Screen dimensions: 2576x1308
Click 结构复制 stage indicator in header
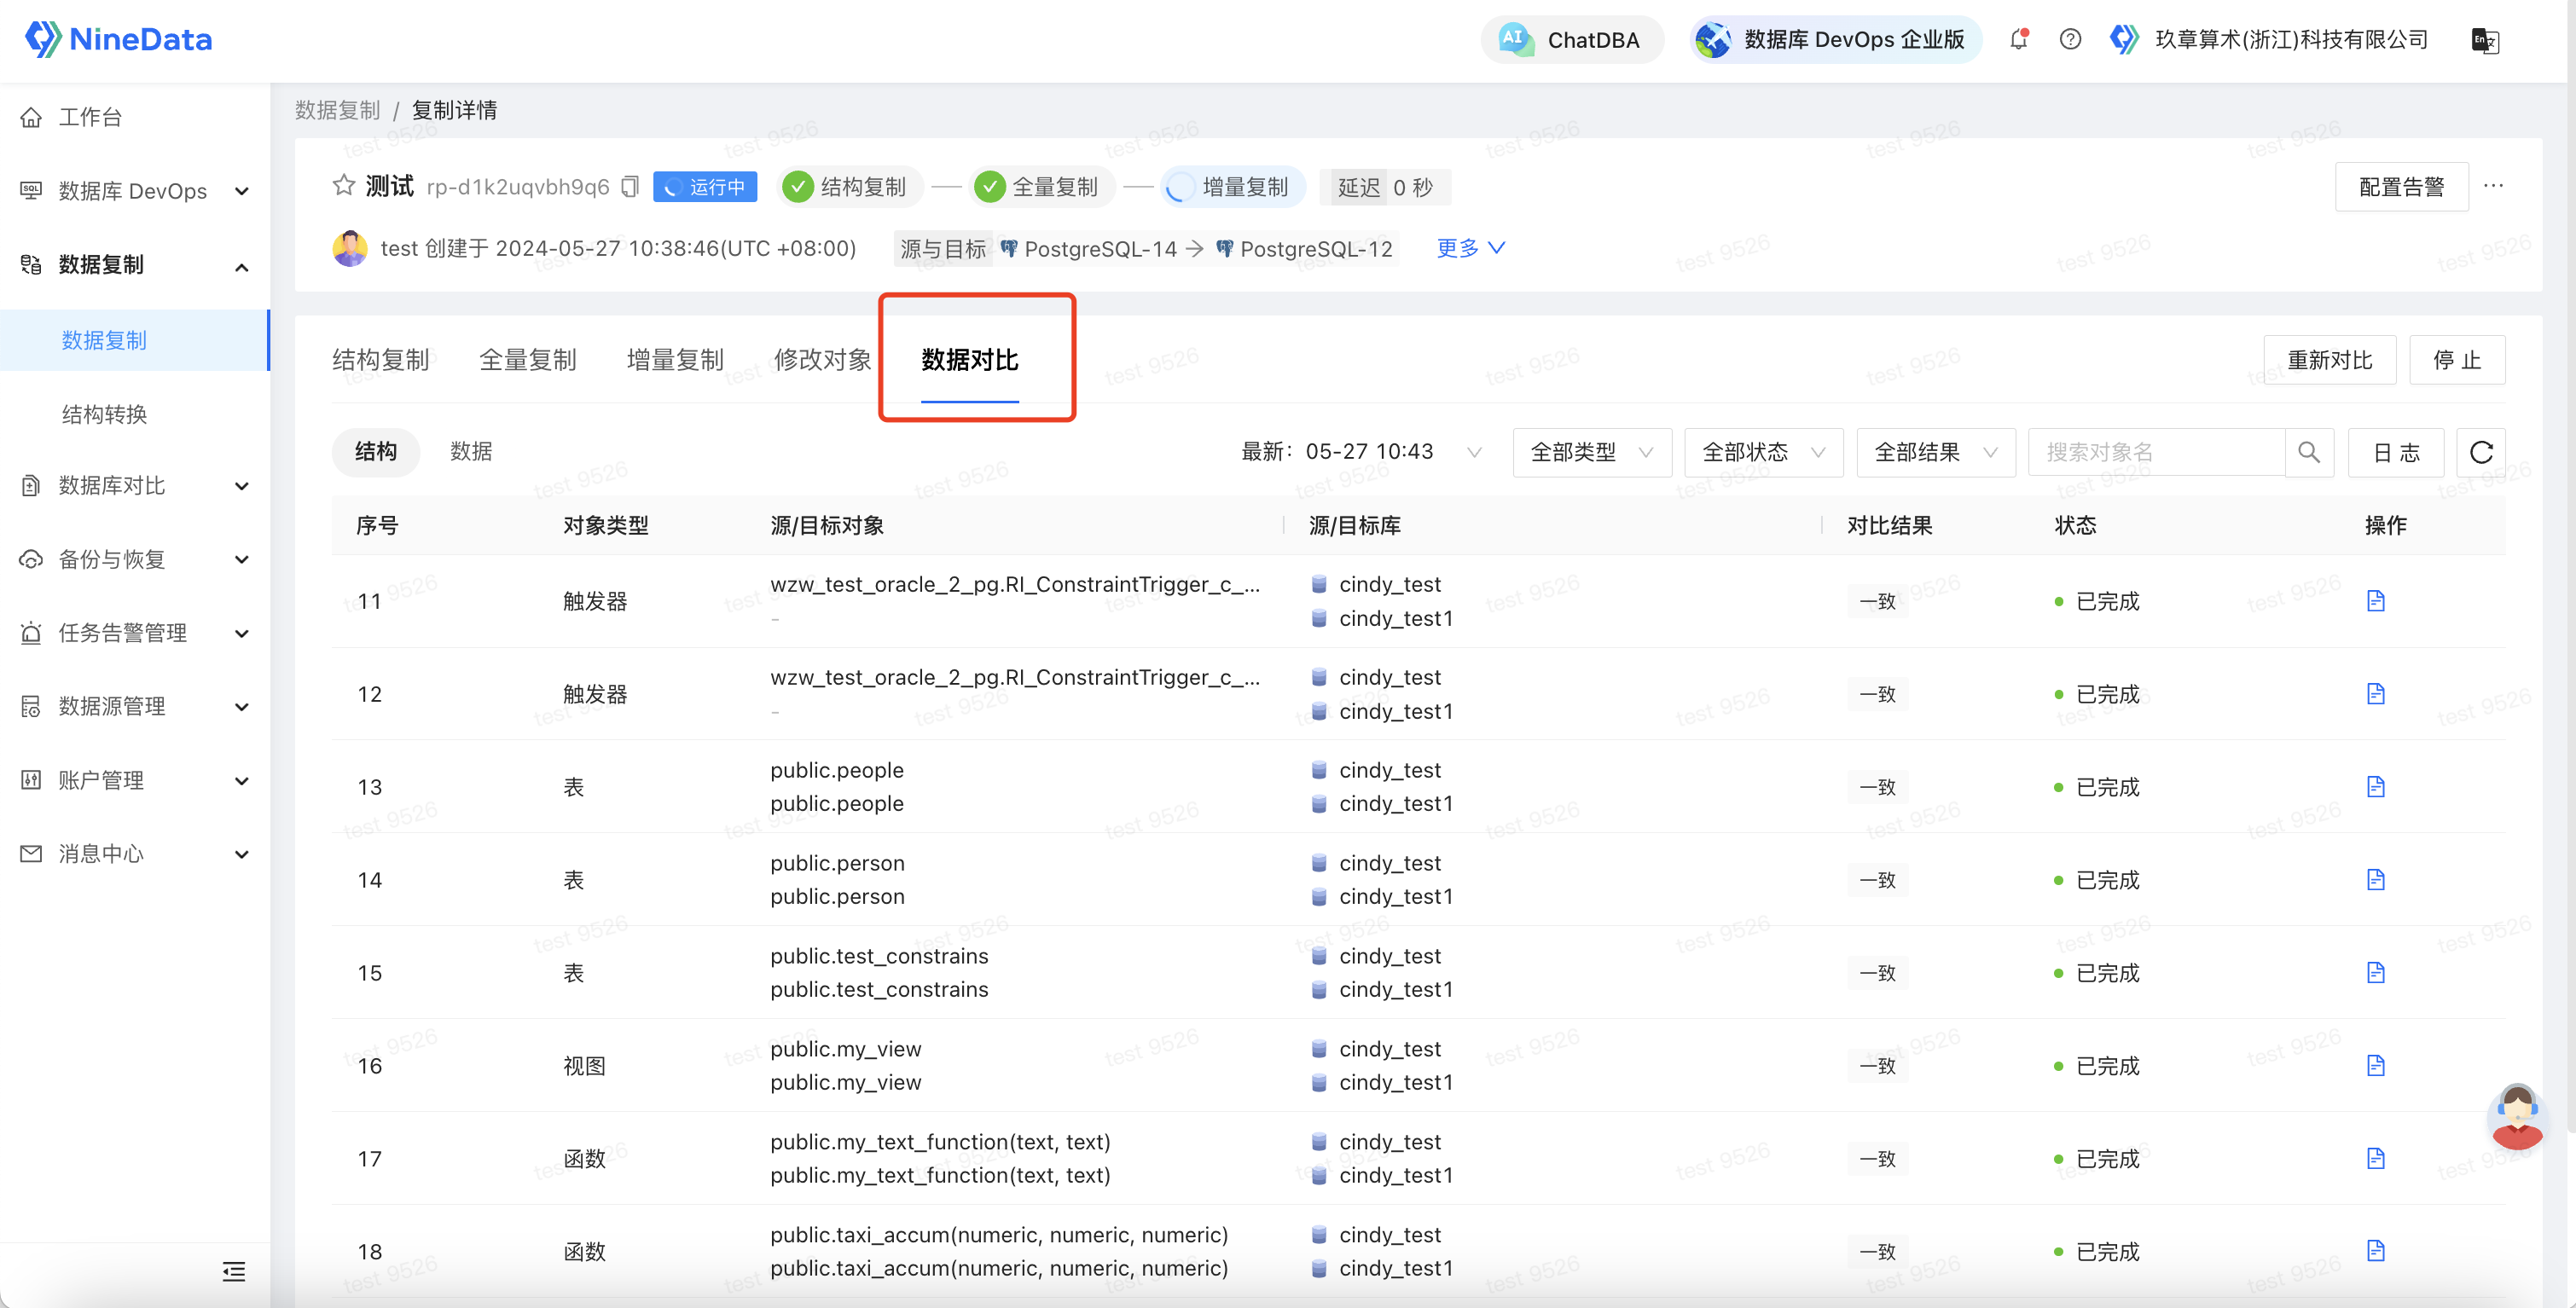coord(849,187)
